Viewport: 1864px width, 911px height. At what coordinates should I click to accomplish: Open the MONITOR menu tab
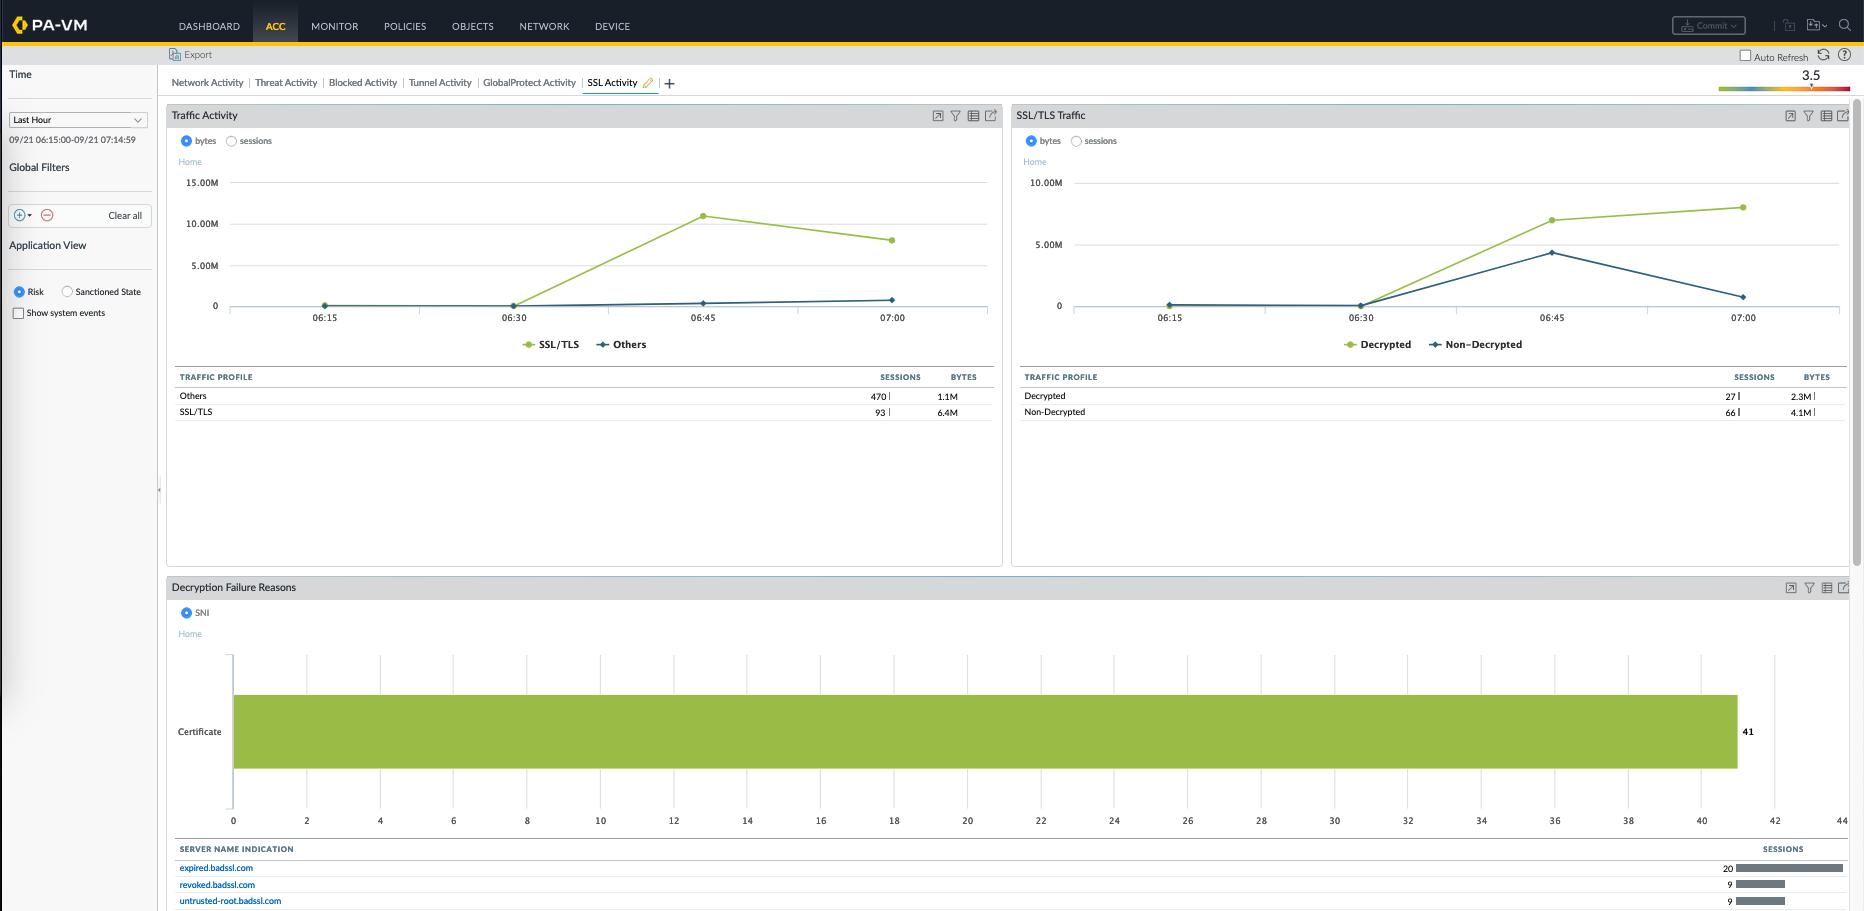(334, 27)
